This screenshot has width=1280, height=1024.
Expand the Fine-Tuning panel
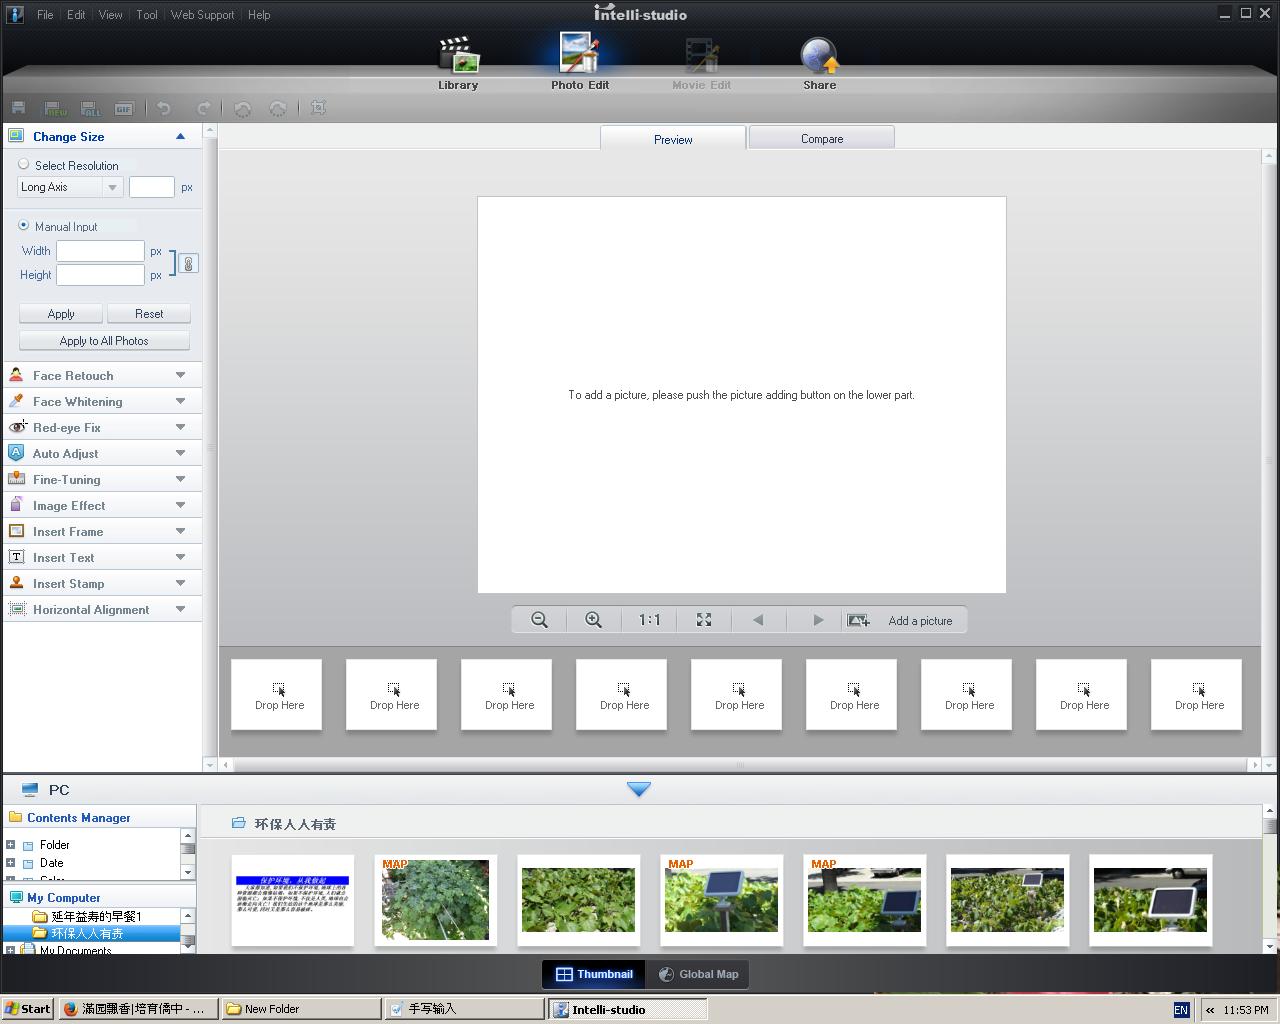pos(180,479)
